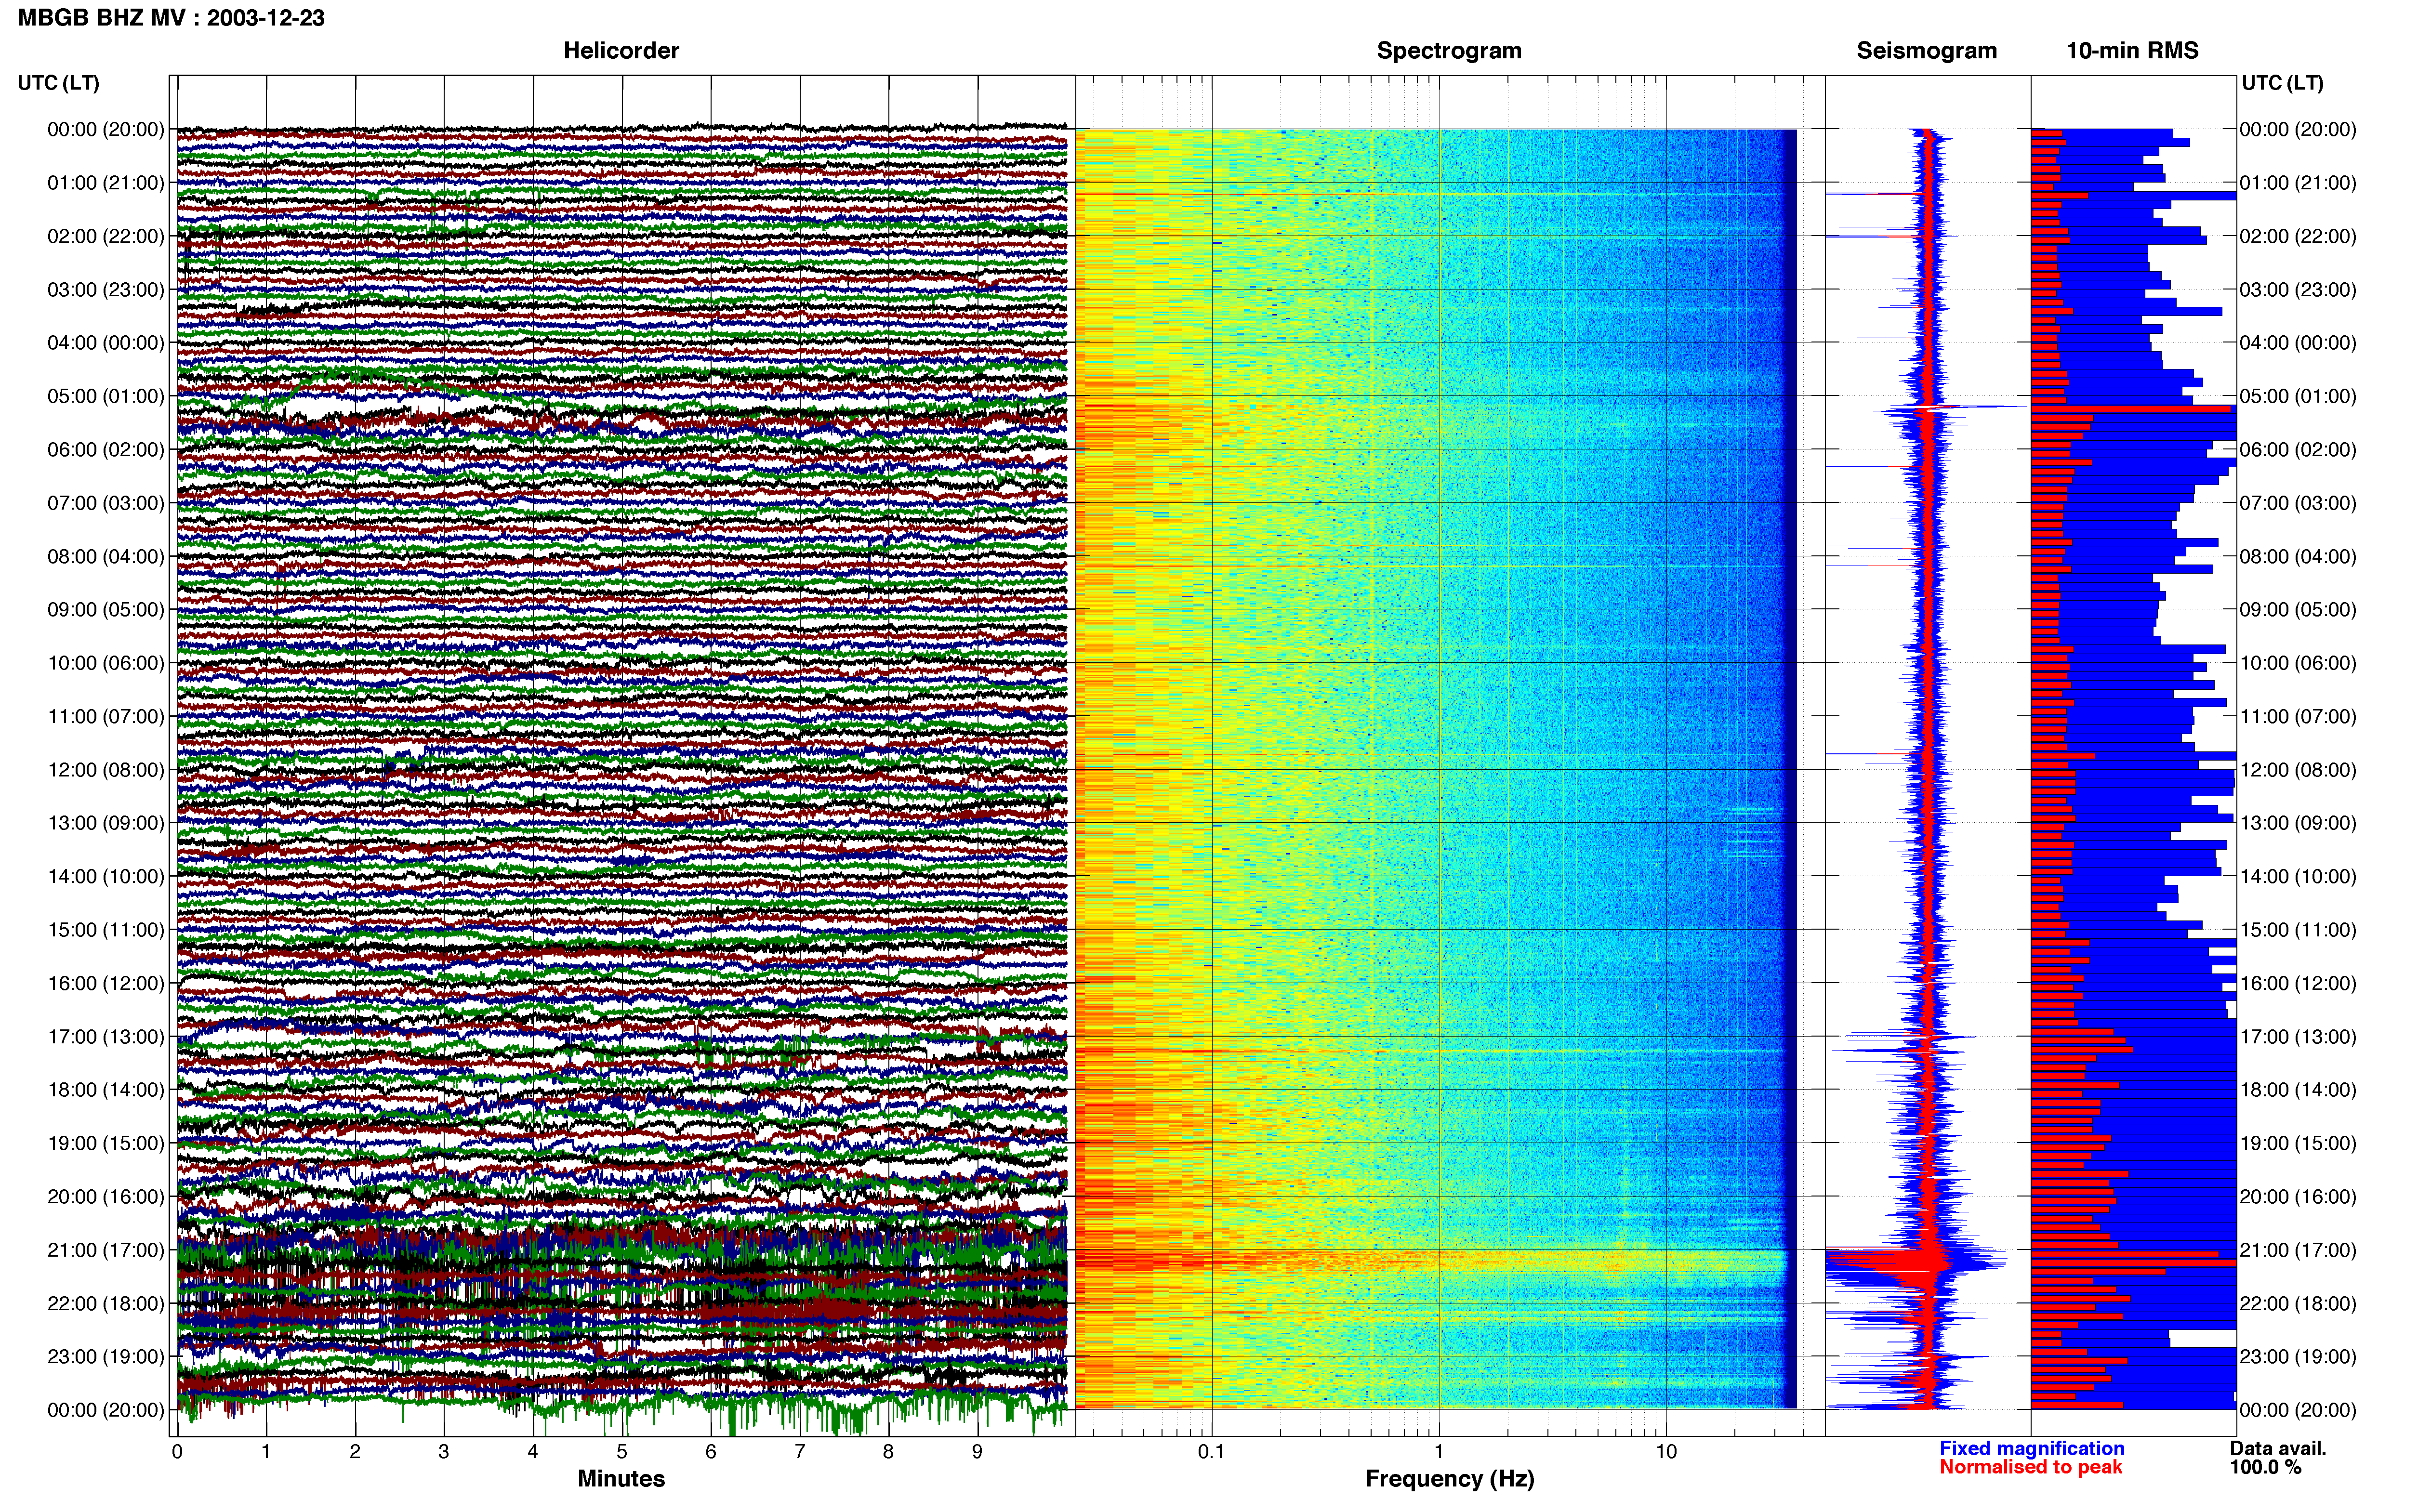Click the left '05:00 (01:00)' time label
This screenshot has height=1512, width=2418.
106,396
